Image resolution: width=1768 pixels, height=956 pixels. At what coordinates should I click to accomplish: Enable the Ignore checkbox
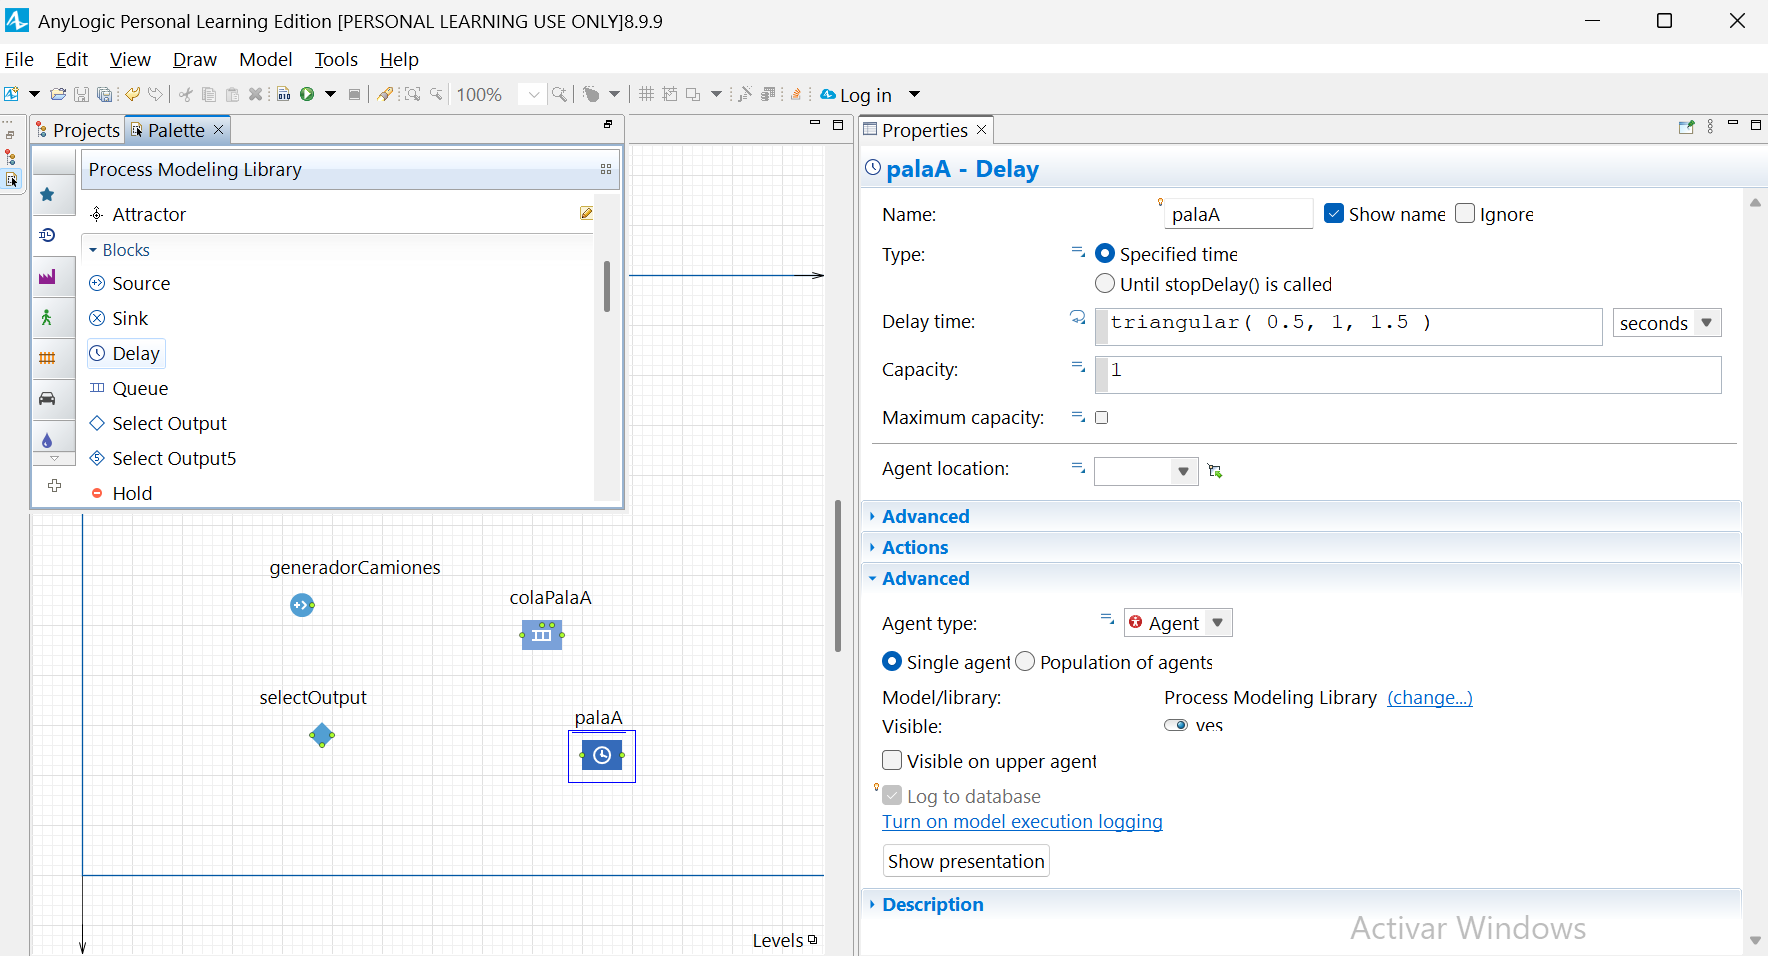(1465, 214)
